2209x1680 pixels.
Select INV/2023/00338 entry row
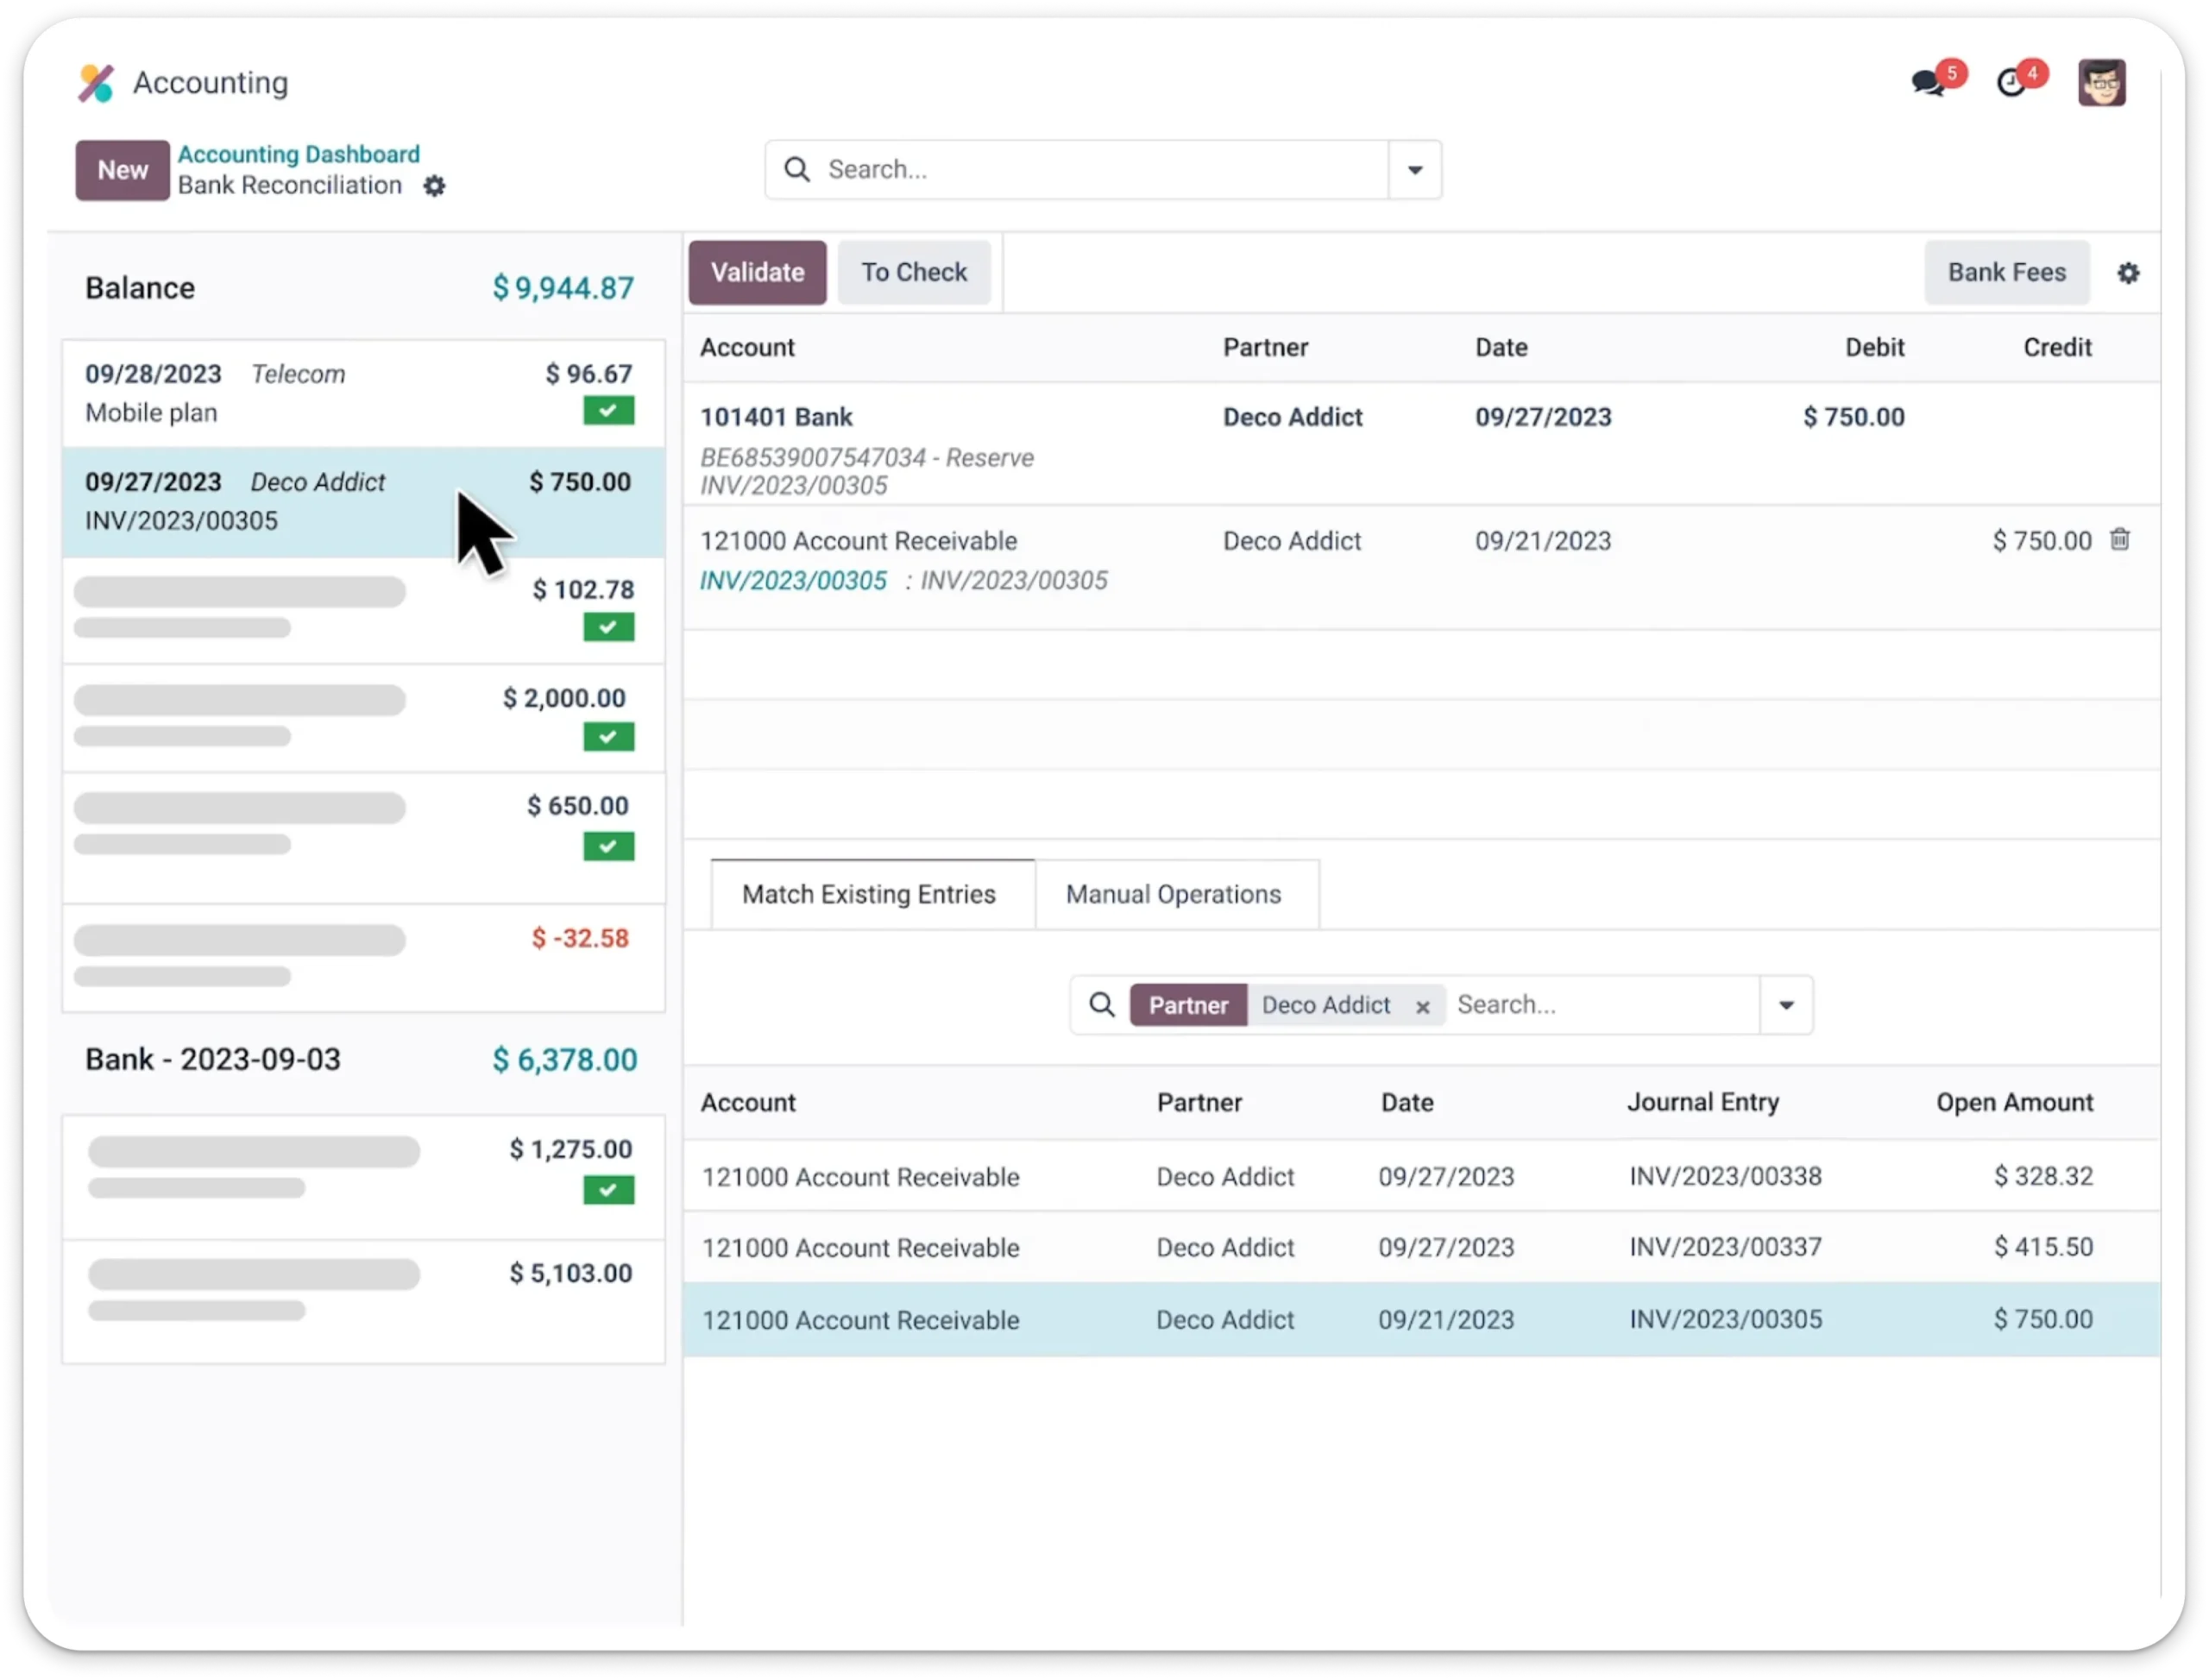pos(1420,1176)
